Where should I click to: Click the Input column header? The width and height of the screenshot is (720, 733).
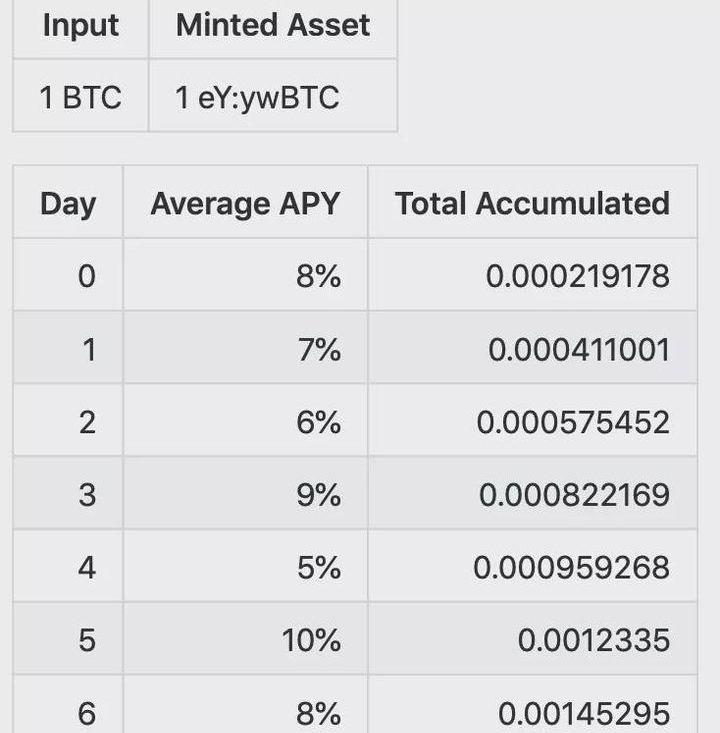(80, 25)
